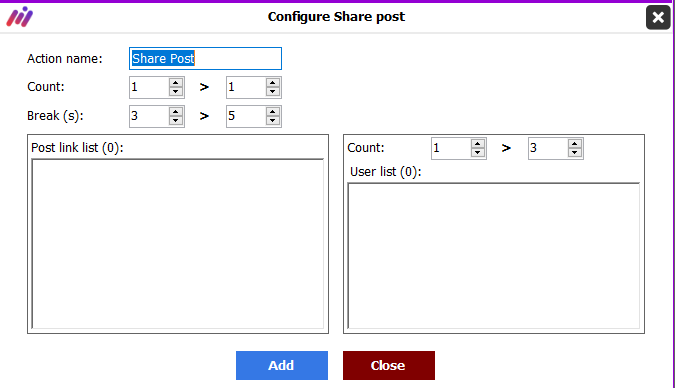Focus the User list text area
This screenshot has height=388, width=675.
click(x=494, y=256)
